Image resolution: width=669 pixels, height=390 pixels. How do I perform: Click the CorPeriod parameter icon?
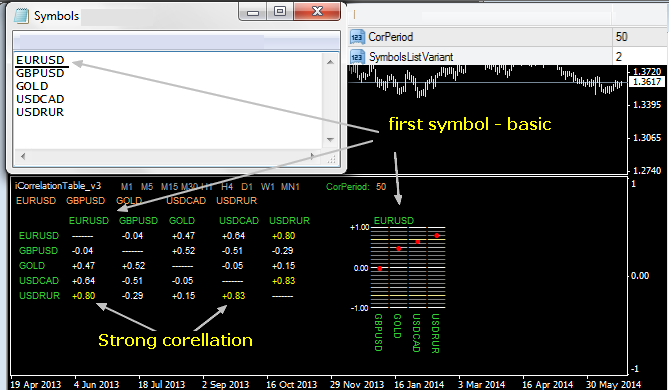357,37
